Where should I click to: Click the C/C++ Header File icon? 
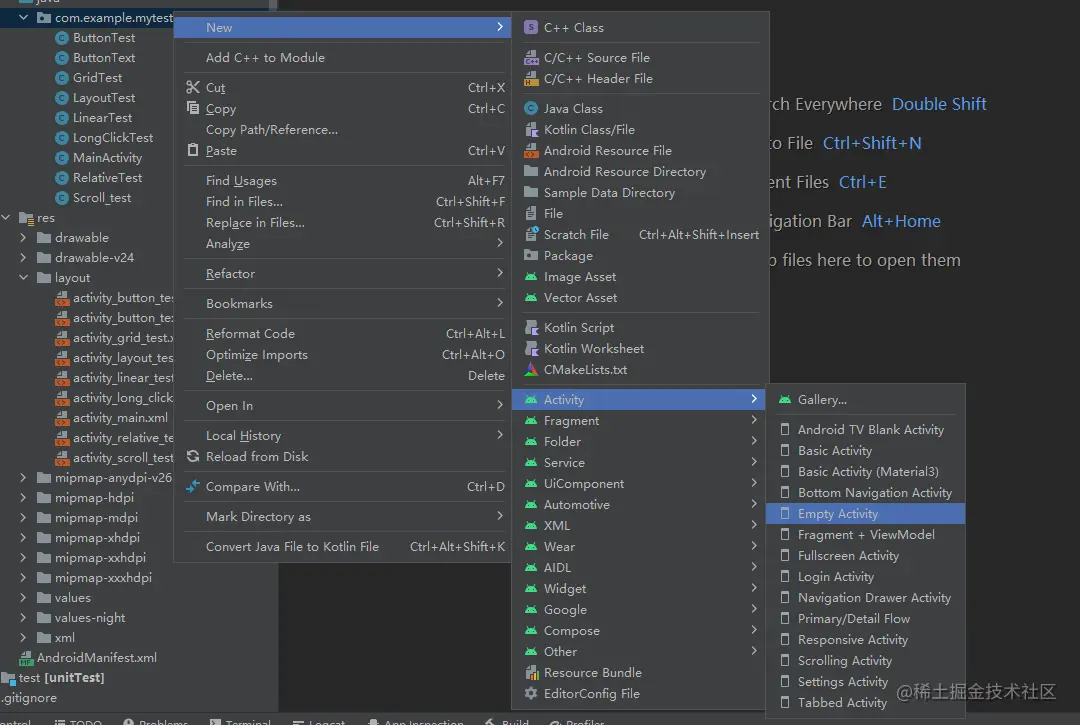click(530, 78)
